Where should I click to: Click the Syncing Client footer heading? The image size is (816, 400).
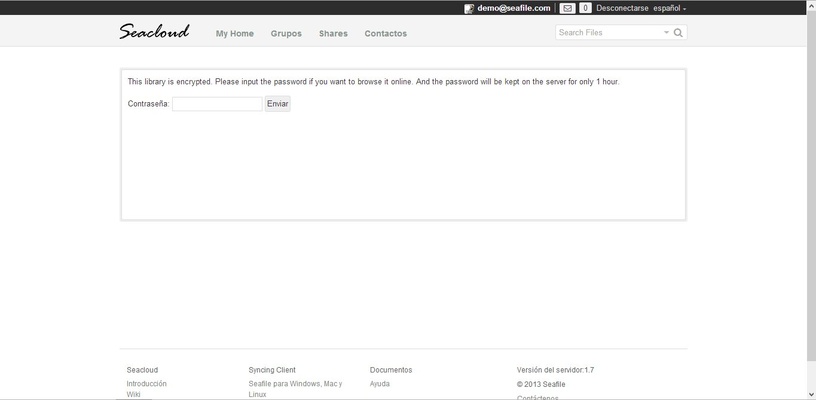point(272,370)
